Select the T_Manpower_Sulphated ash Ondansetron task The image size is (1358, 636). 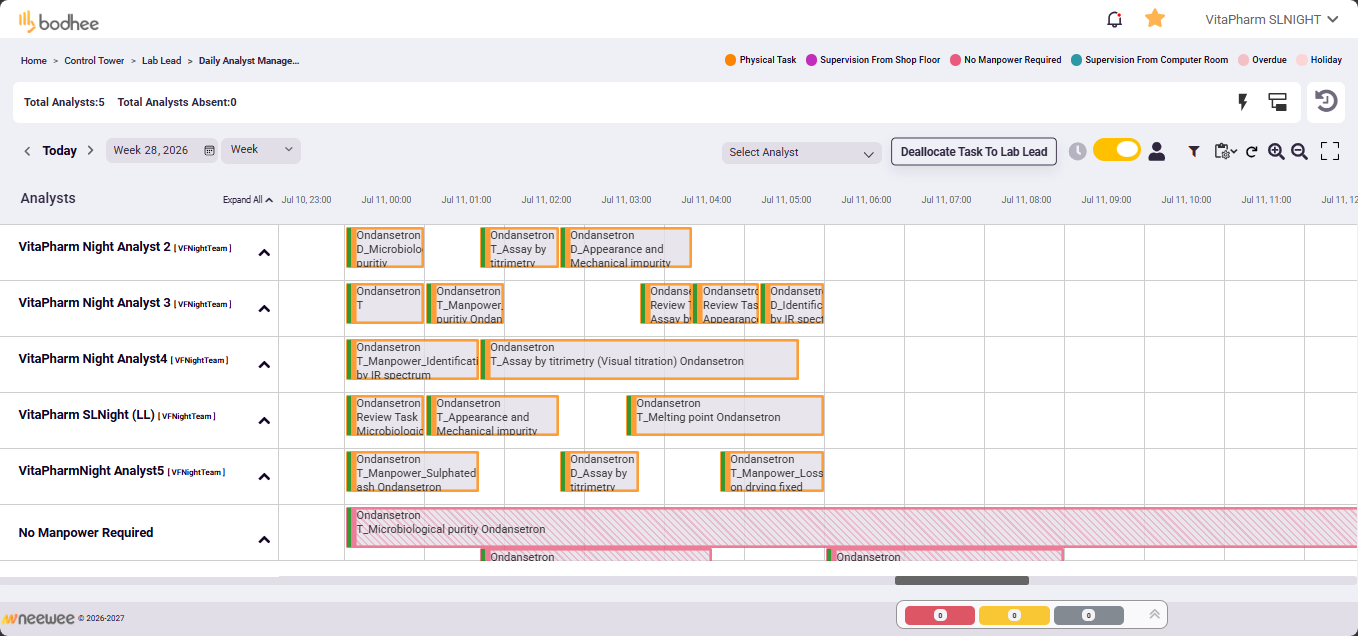[412, 471]
